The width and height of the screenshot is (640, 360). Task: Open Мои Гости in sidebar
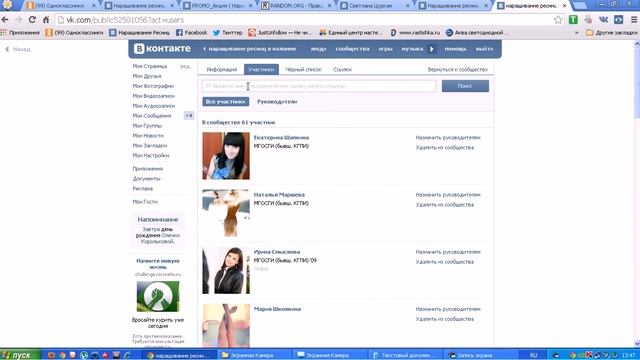[x=144, y=202]
